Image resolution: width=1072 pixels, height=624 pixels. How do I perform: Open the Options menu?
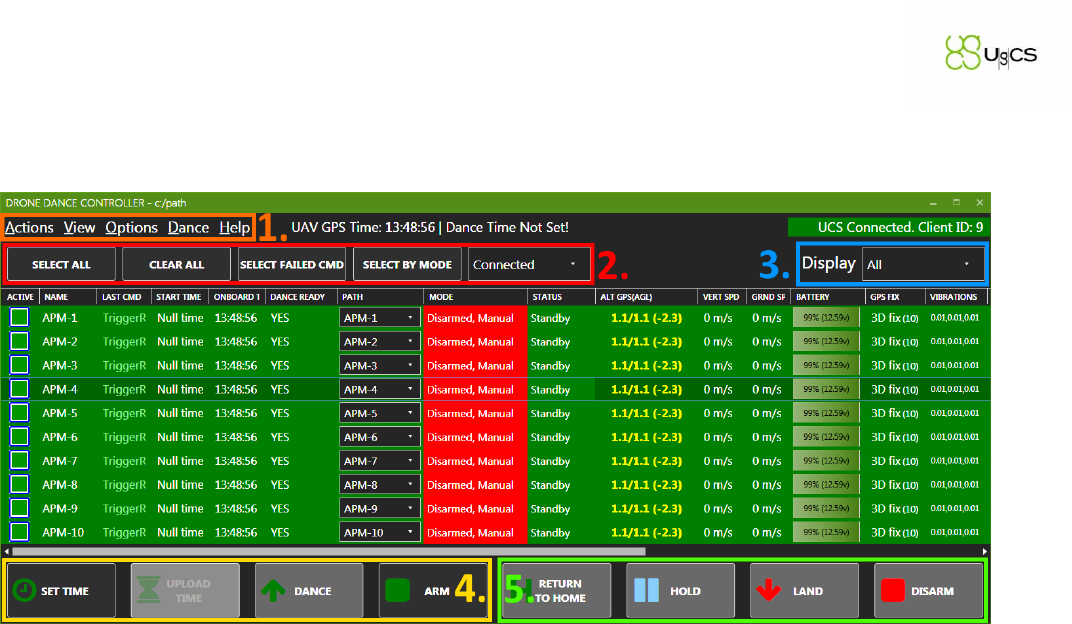coord(131,228)
